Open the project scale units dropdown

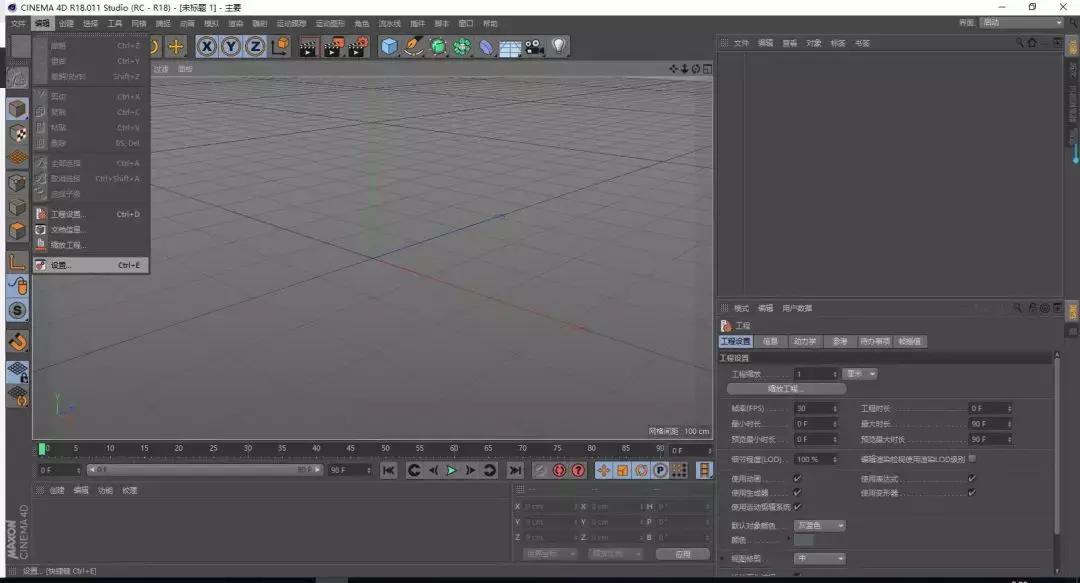(861, 374)
